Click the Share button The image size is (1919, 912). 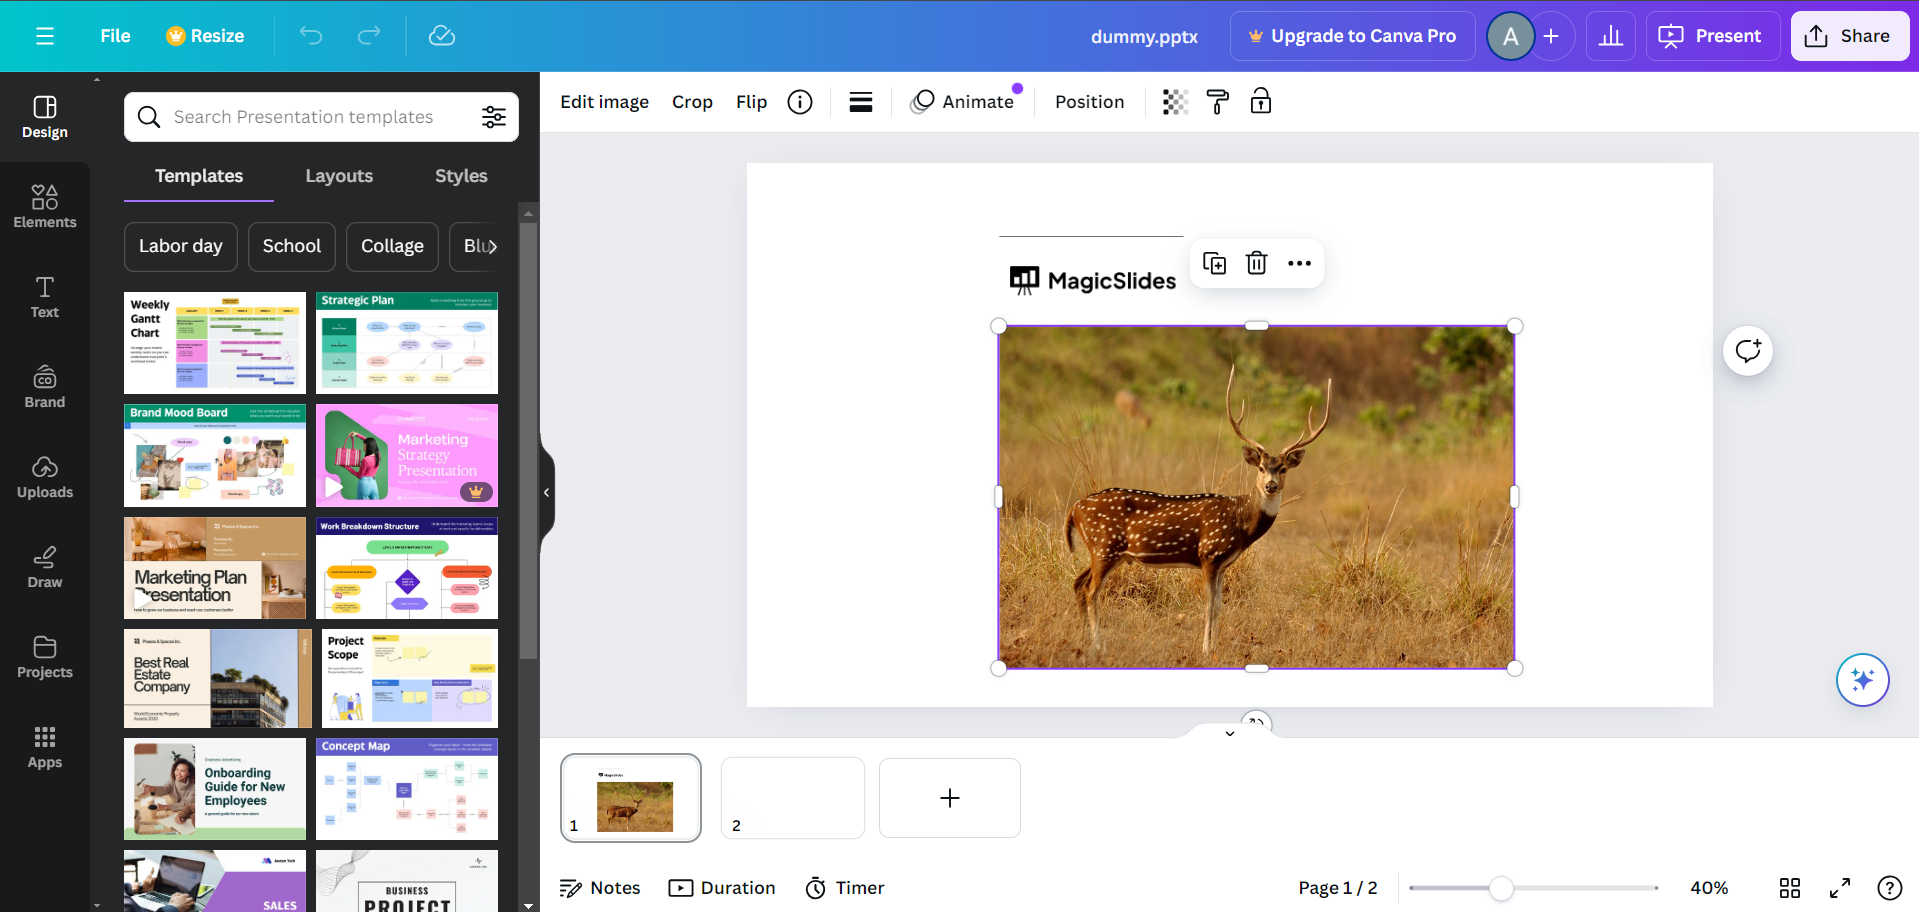click(1849, 36)
